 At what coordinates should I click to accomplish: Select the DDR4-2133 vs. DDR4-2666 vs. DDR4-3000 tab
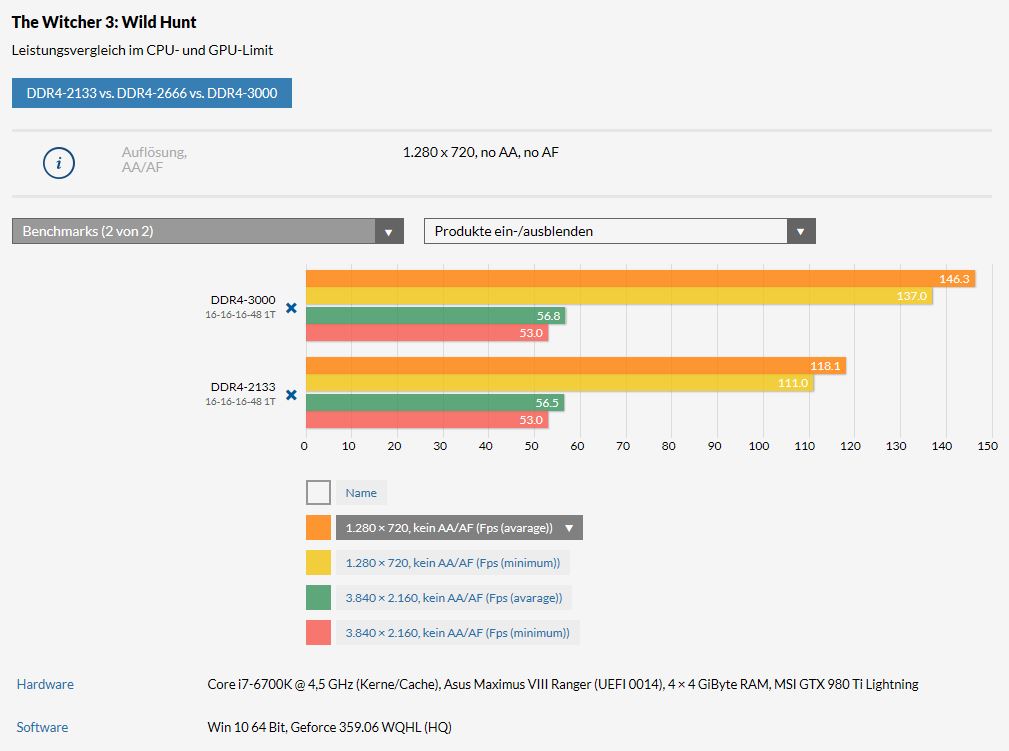point(152,93)
